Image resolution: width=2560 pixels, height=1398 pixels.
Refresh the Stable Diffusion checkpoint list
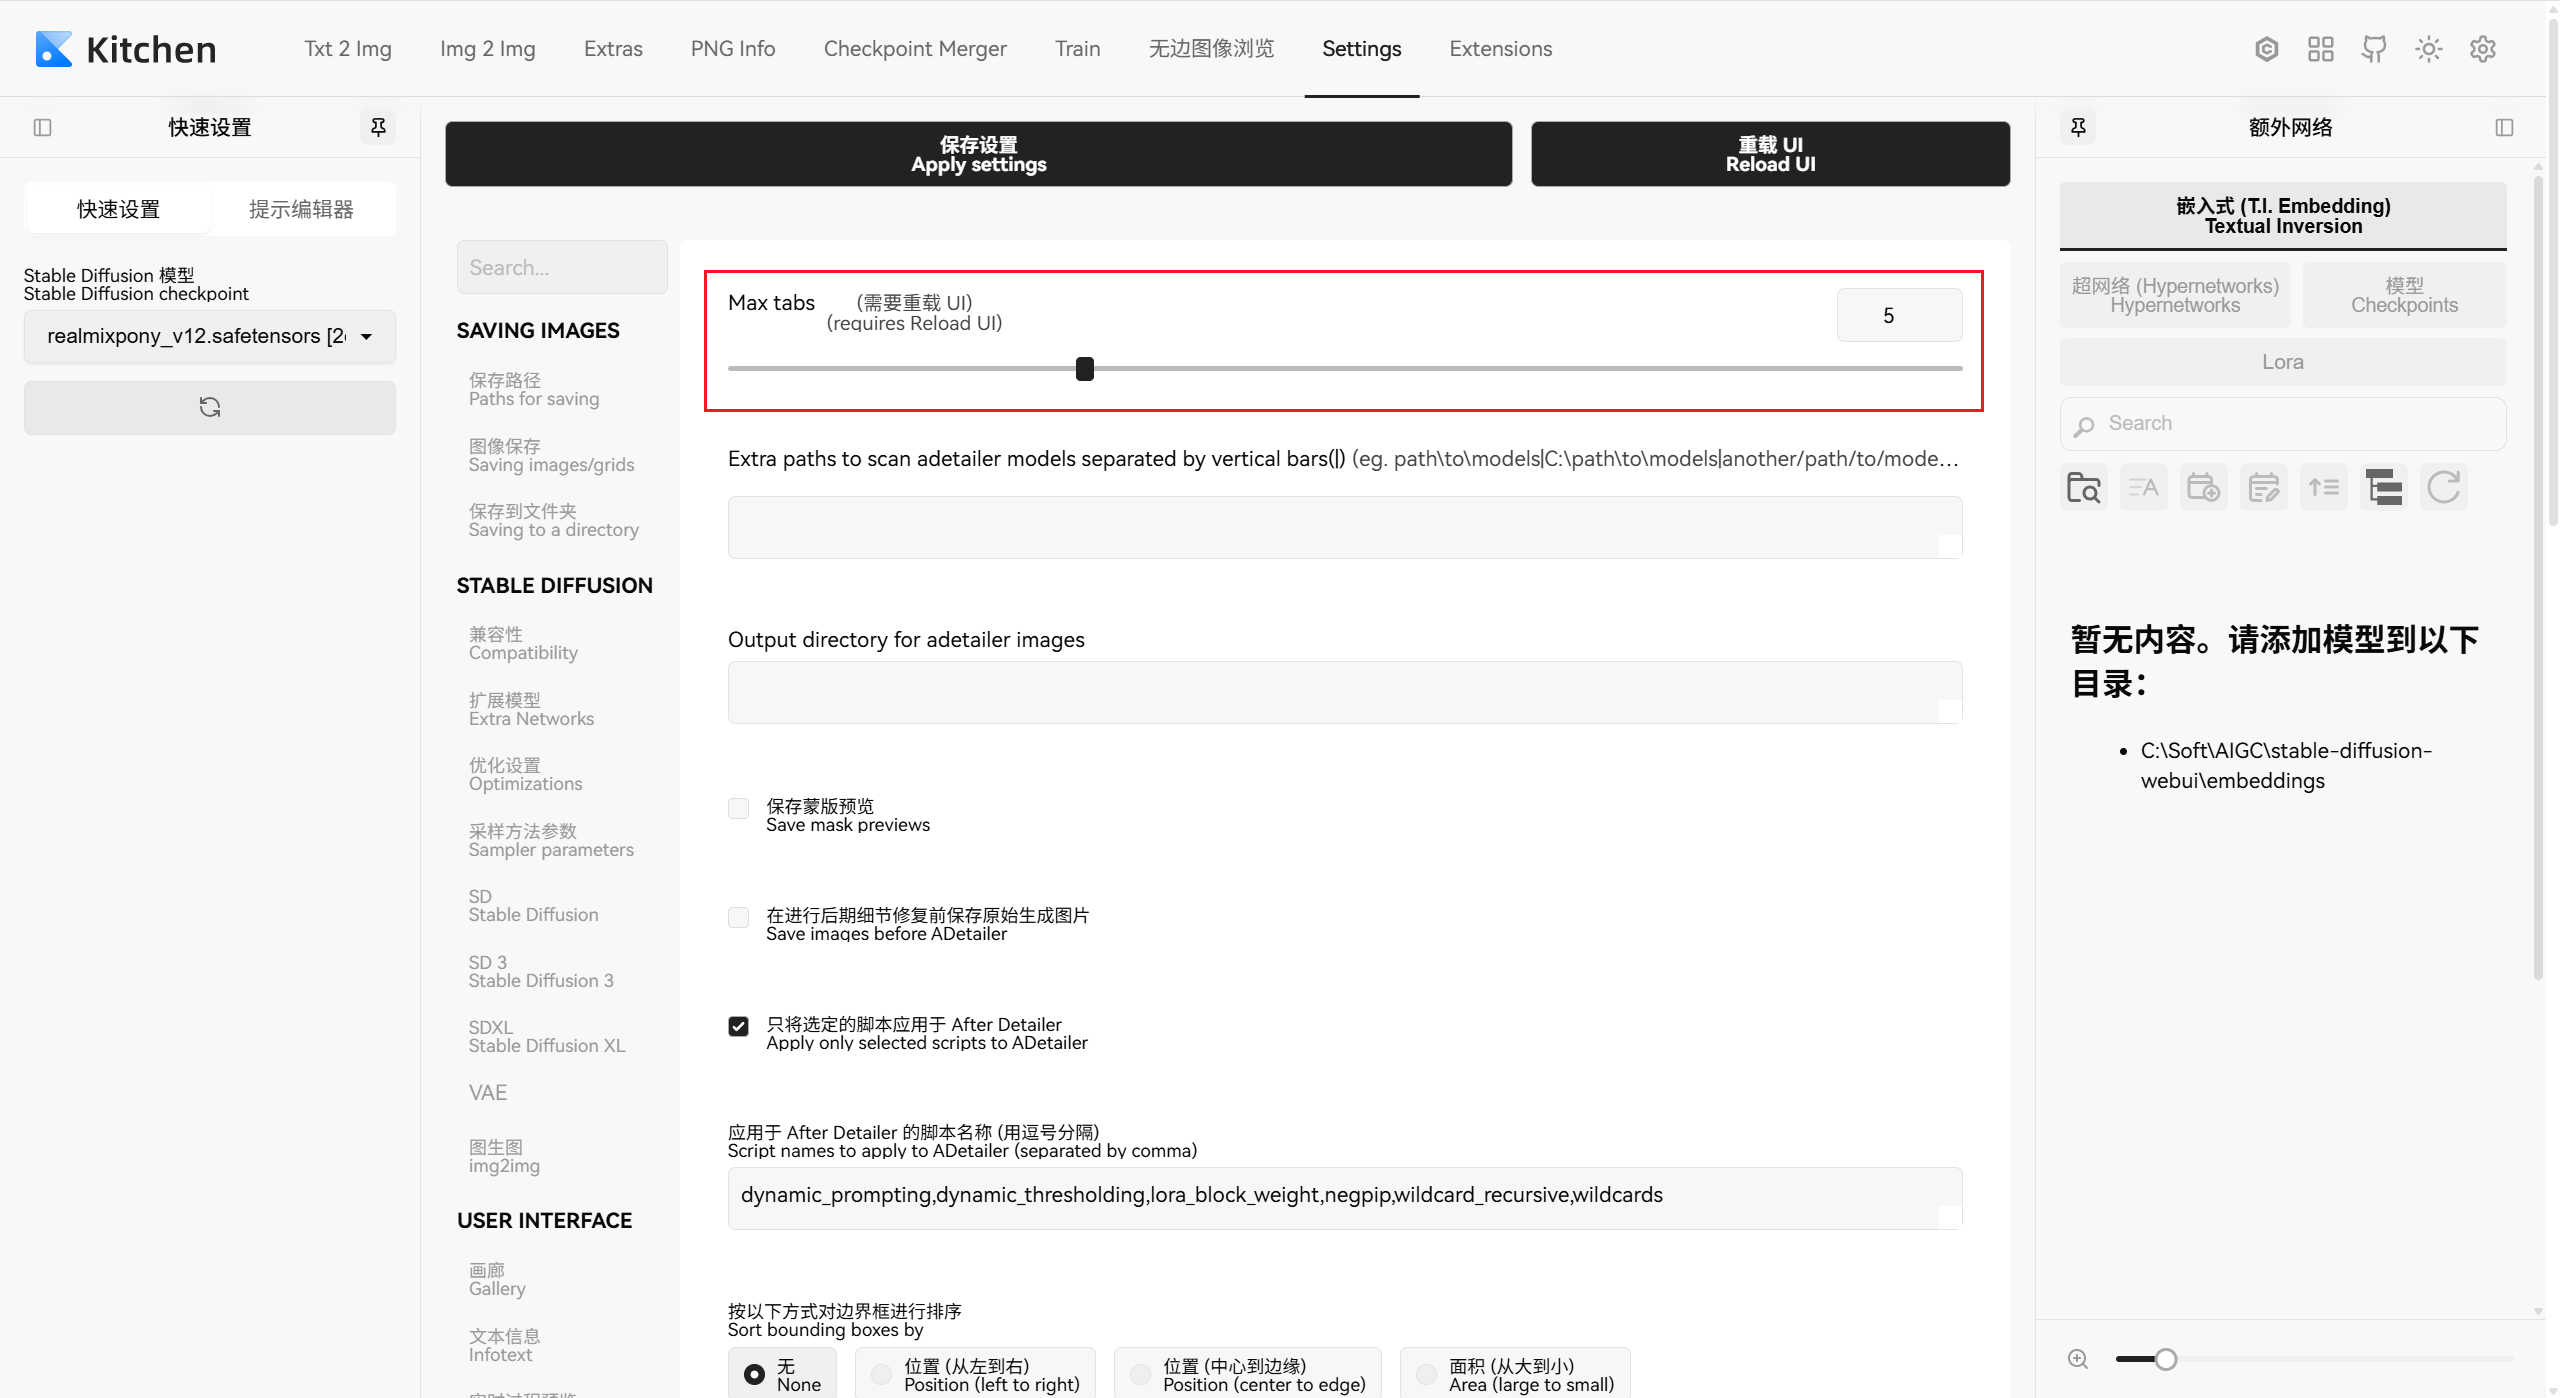[209, 407]
